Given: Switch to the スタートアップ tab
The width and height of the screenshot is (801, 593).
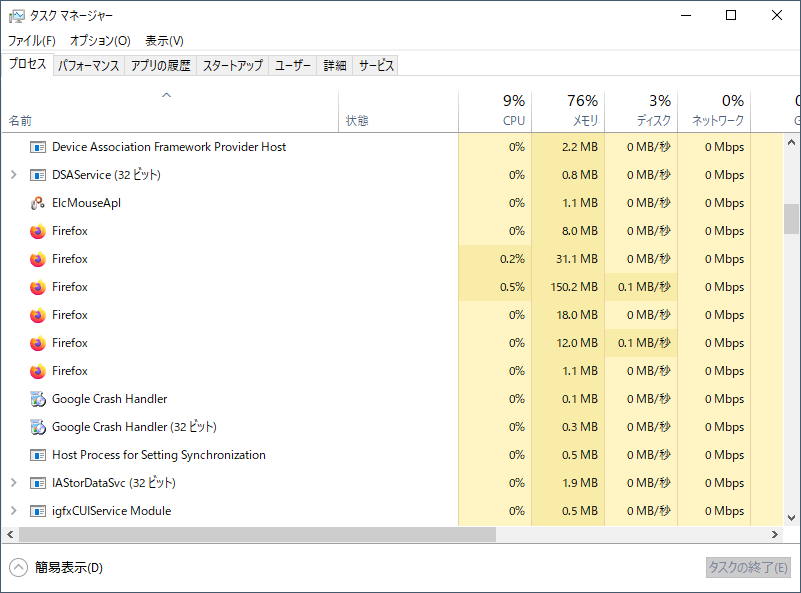Looking at the screenshot, I should (x=232, y=65).
